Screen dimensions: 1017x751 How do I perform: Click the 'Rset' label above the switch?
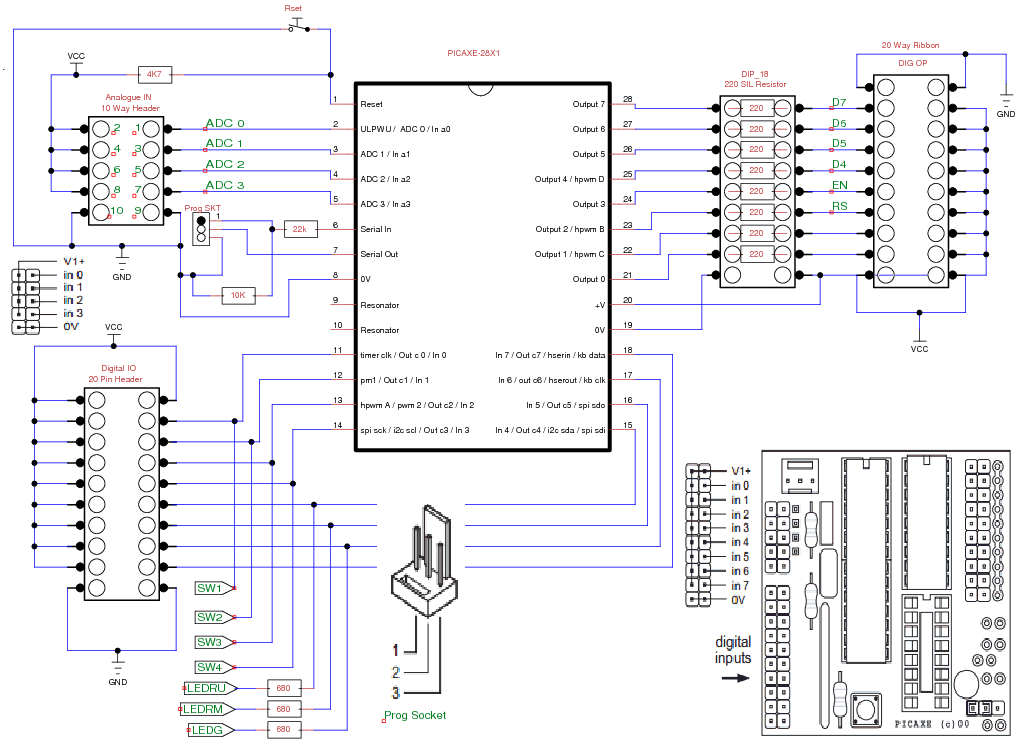pos(293,8)
